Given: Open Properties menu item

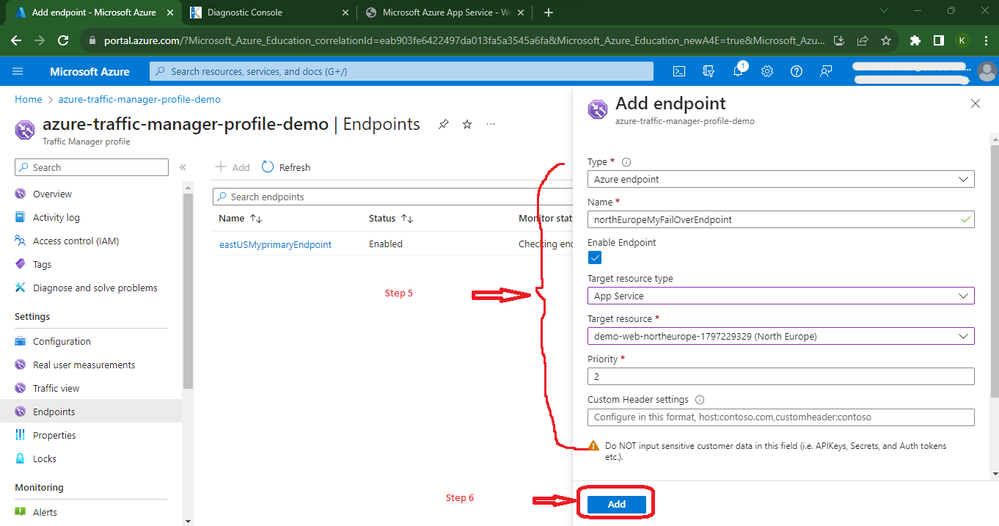Looking at the screenshot, I should pos(54,435).
